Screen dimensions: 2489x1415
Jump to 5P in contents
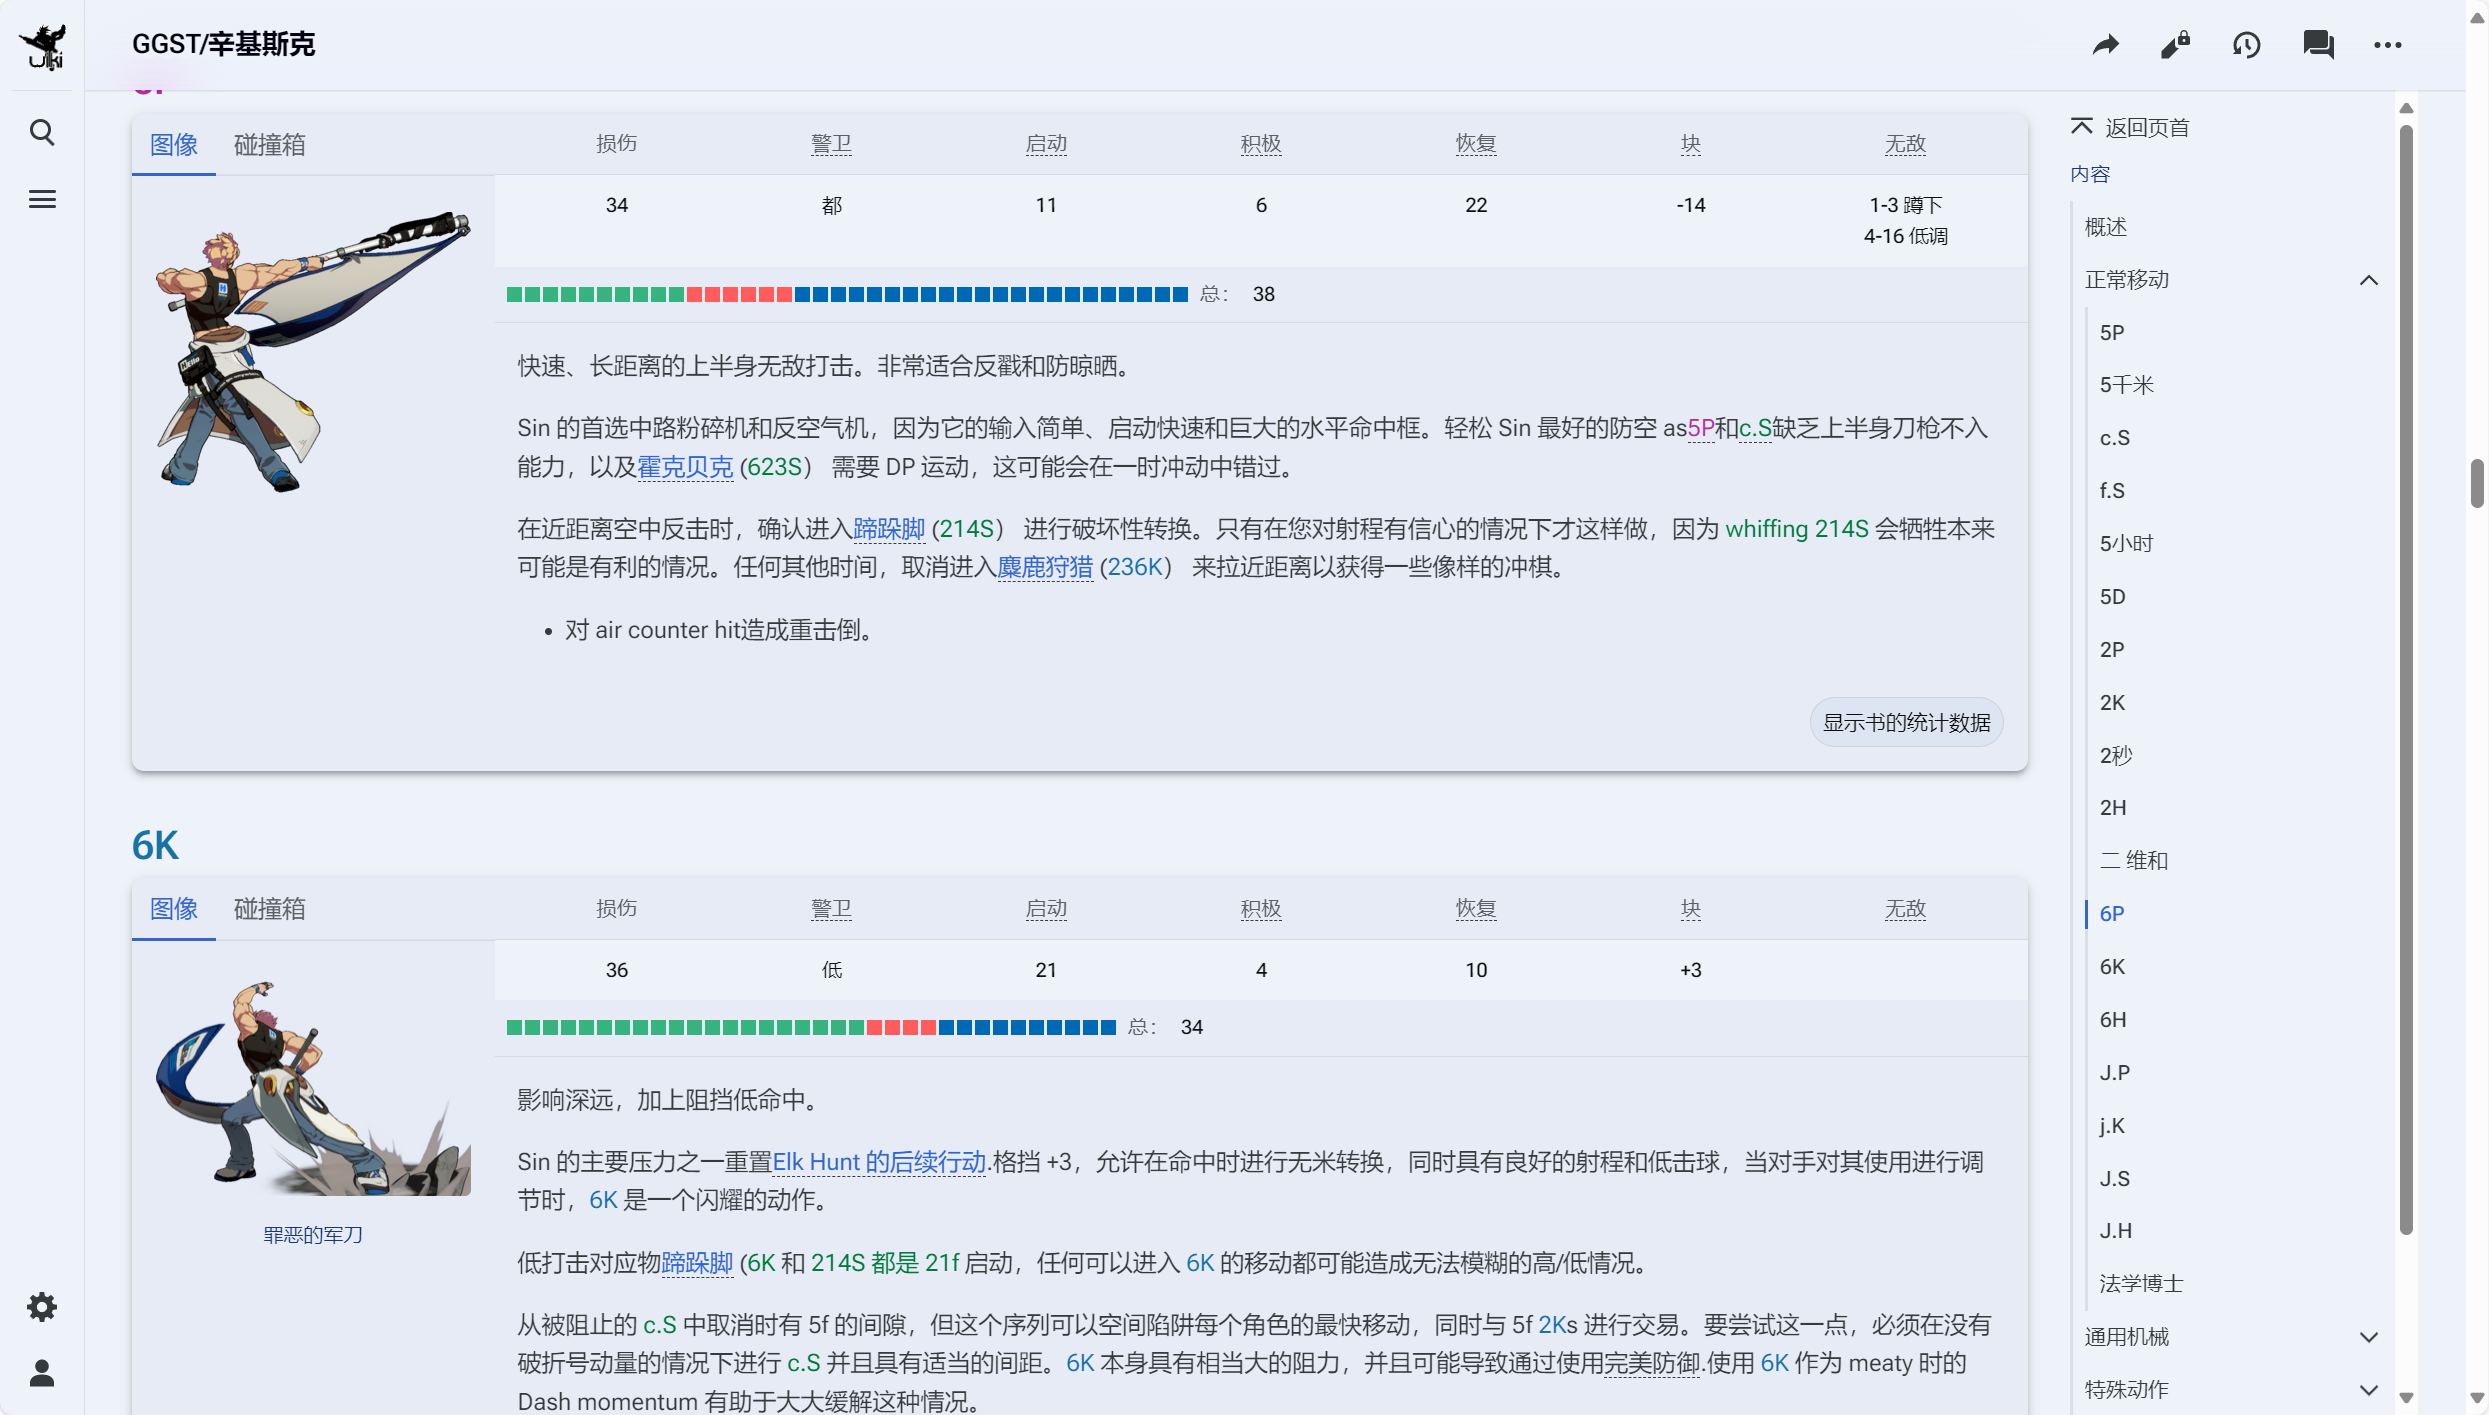[2112, 333]
